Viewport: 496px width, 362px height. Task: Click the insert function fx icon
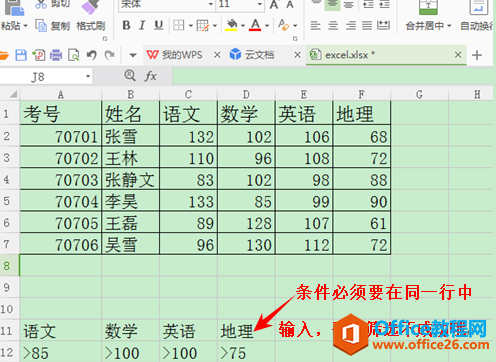coord(150,76)
